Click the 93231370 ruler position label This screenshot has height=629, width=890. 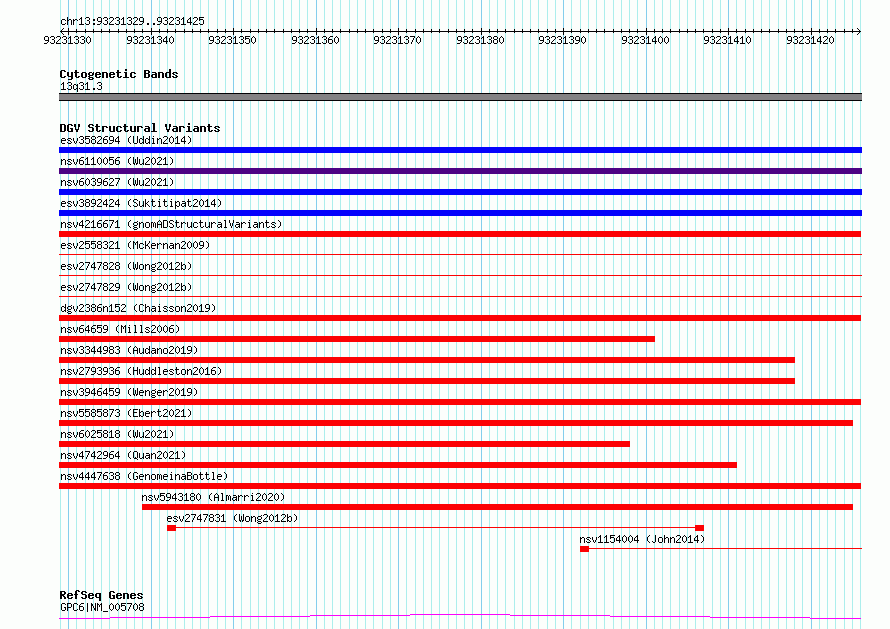point(397,40)
